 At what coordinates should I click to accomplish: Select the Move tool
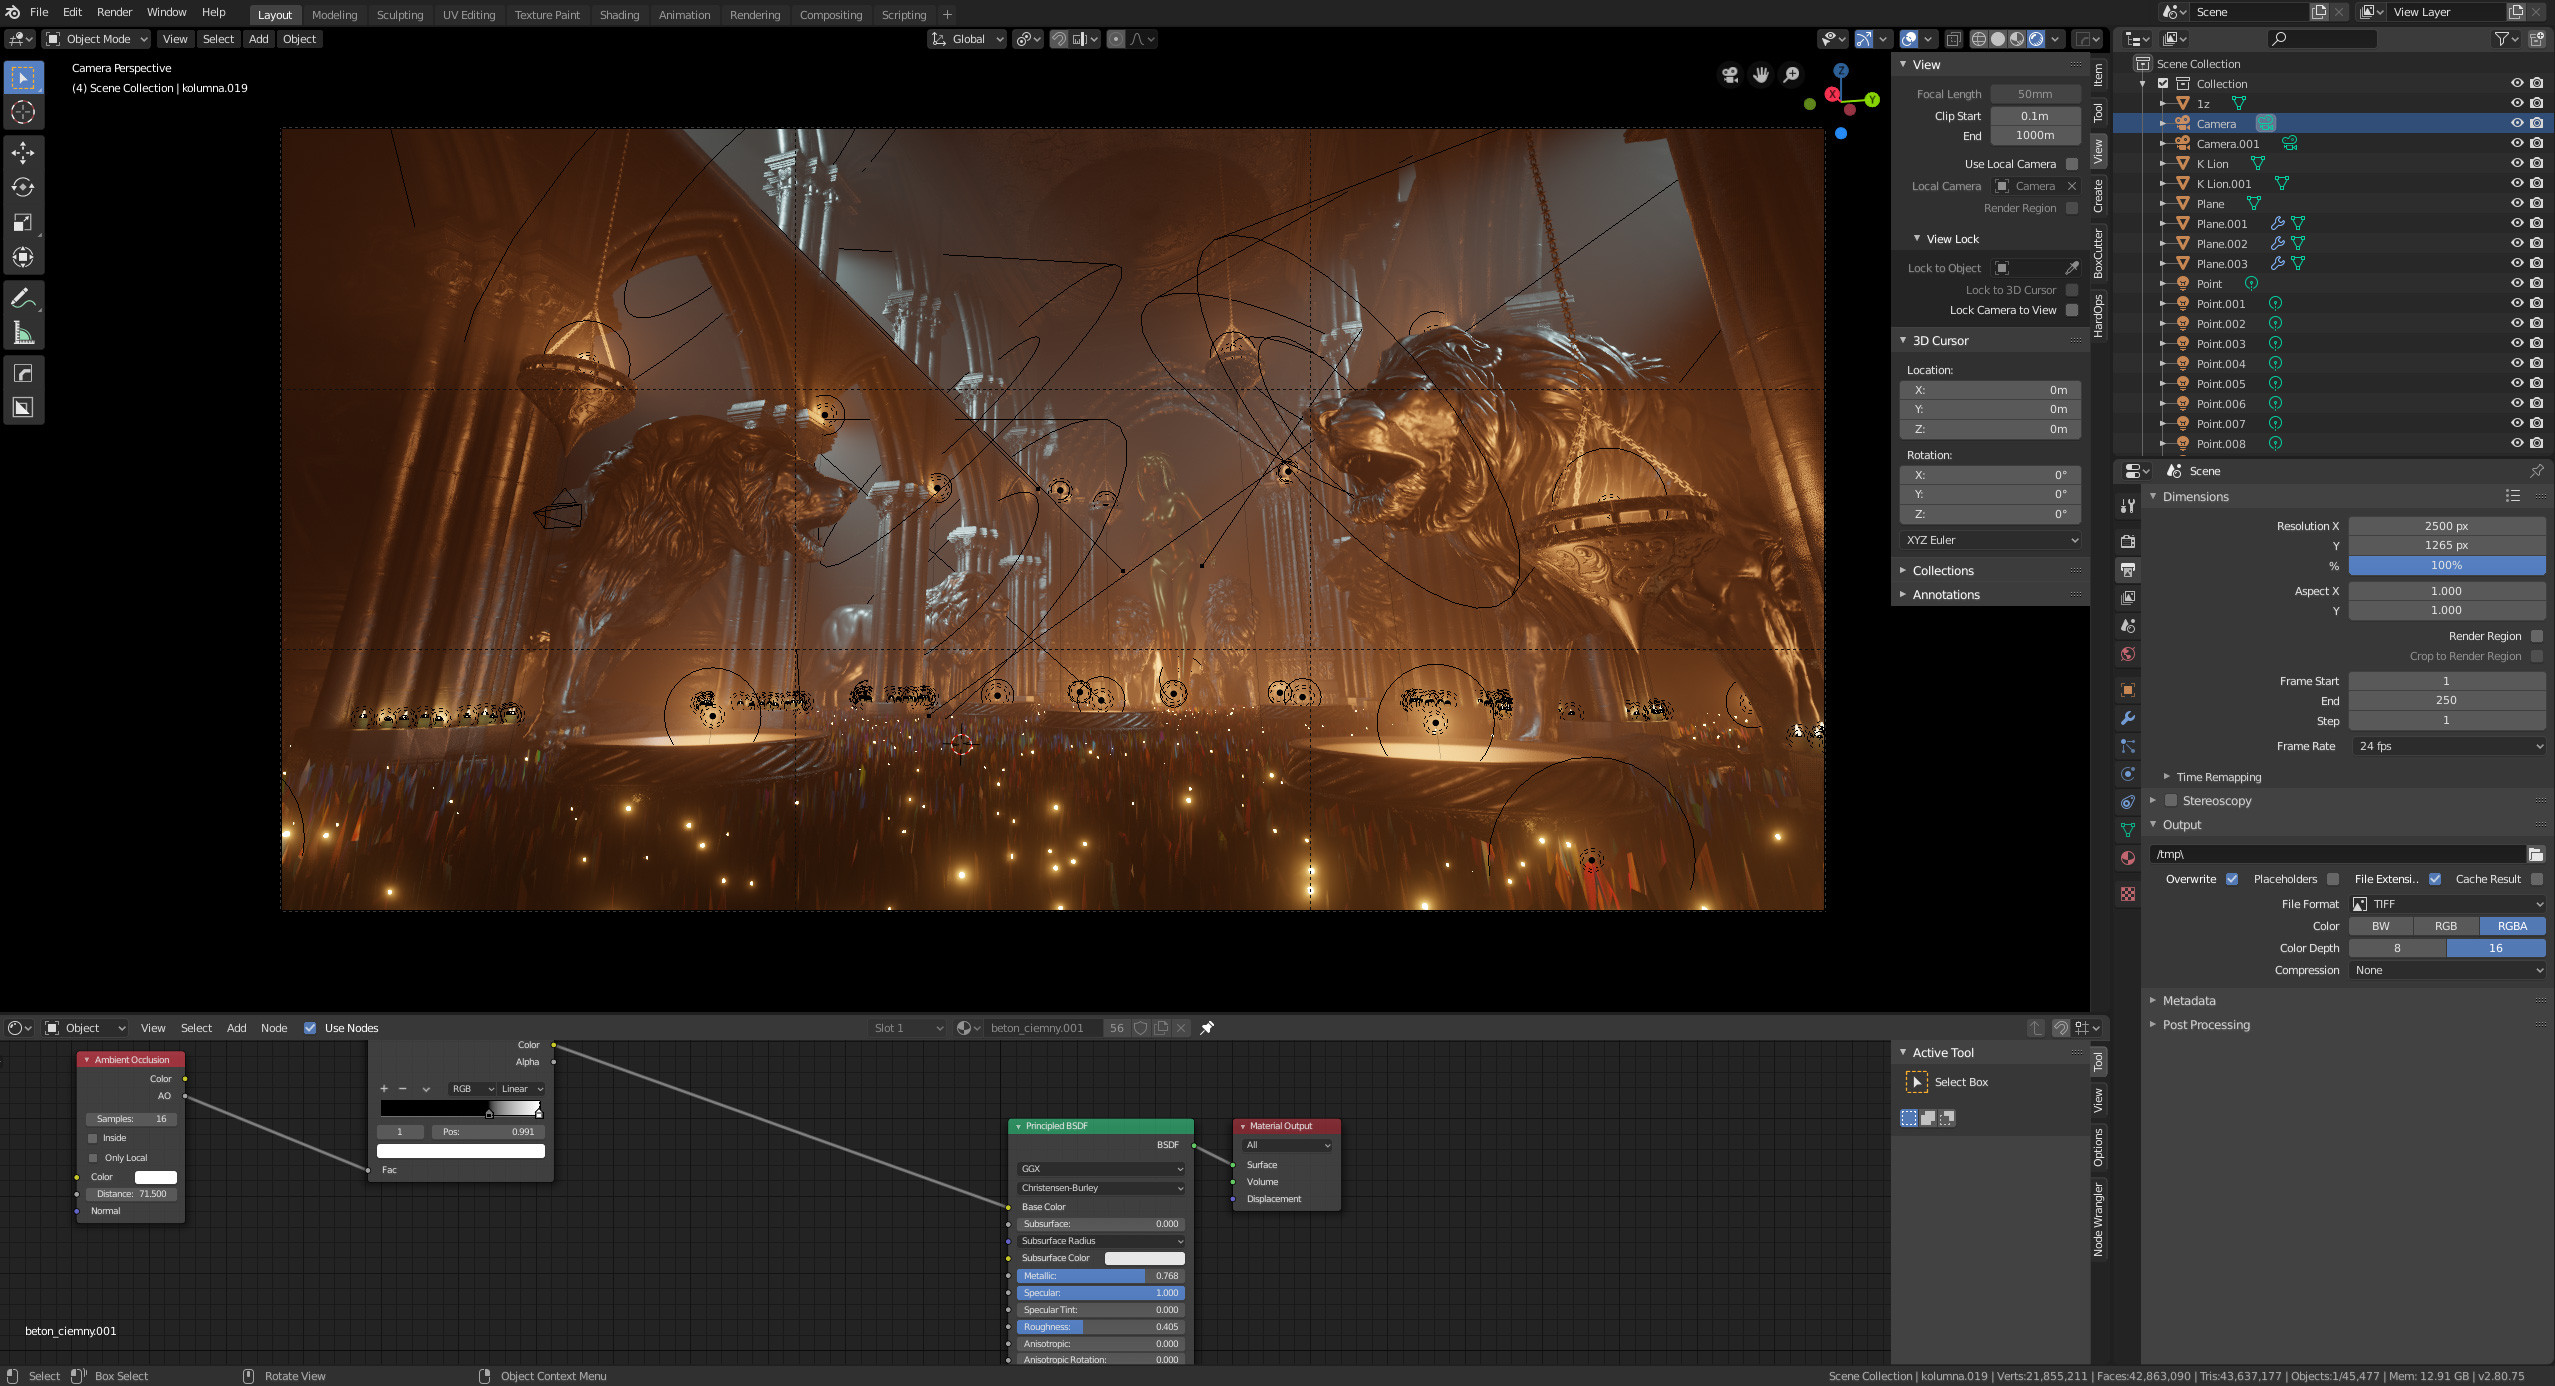pyautogui.click(x=23, y=152)
